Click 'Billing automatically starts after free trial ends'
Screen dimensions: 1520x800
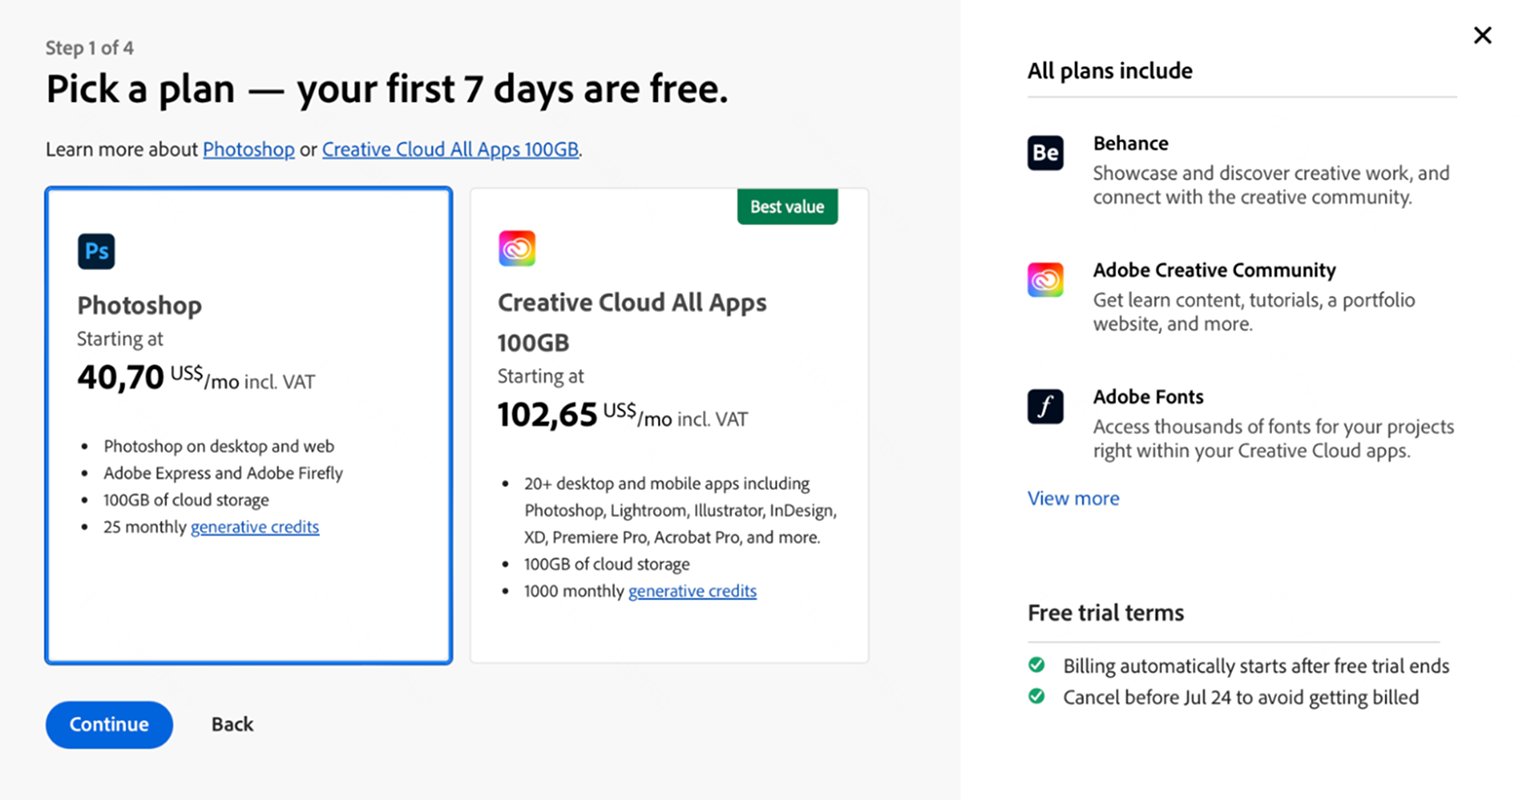click(x=1256, y=666)
